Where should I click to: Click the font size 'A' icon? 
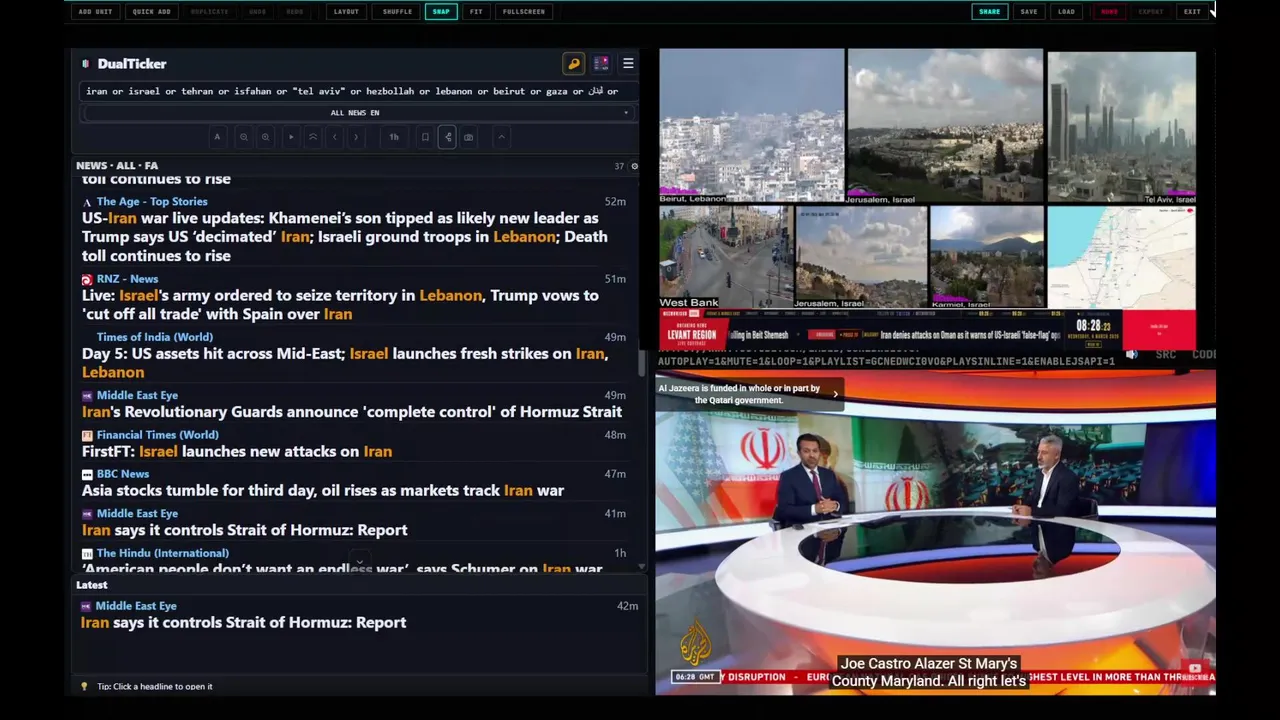point(217,137)
